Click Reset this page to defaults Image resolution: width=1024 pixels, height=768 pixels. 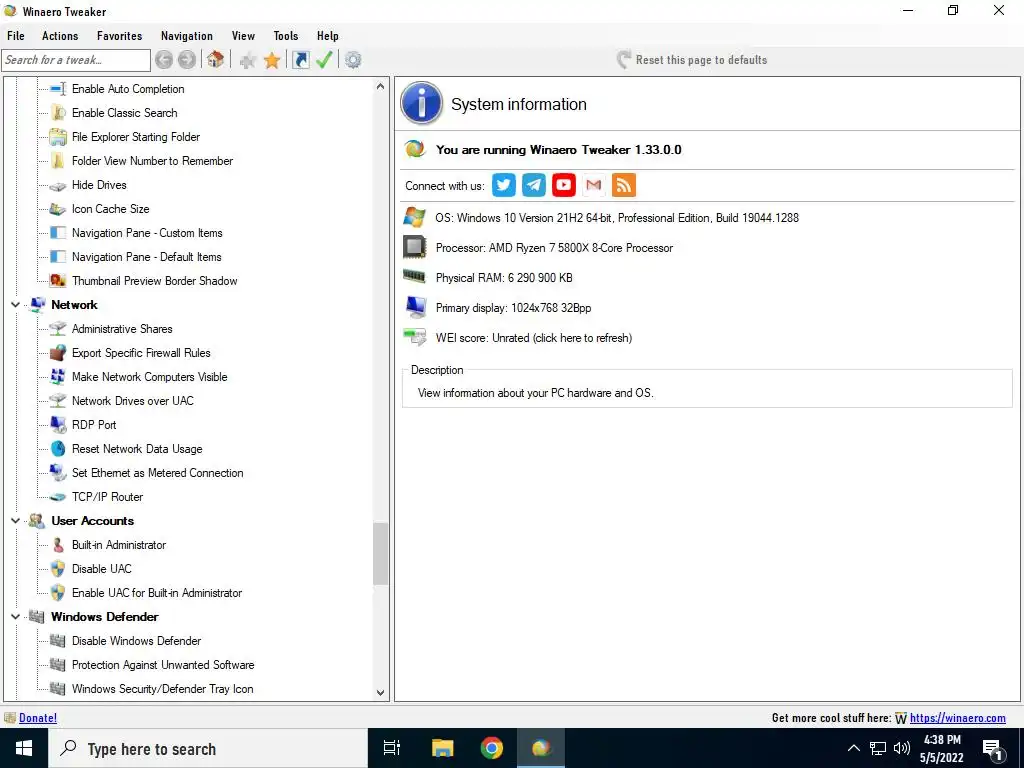coord(692,60)
